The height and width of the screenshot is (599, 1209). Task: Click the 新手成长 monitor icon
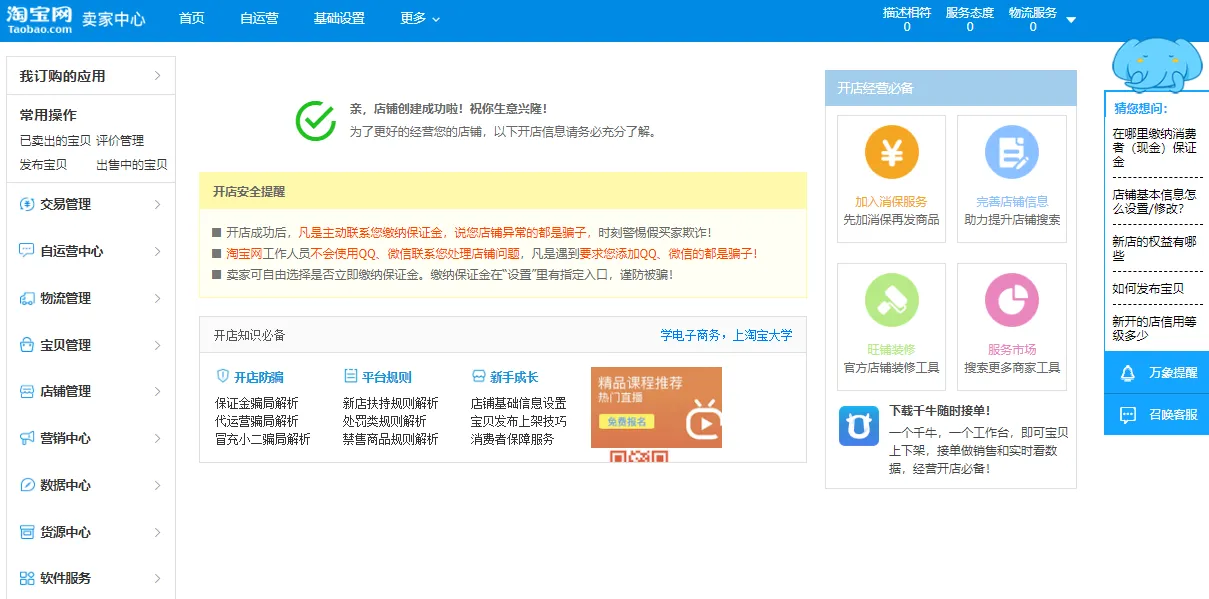click(478, 376)
